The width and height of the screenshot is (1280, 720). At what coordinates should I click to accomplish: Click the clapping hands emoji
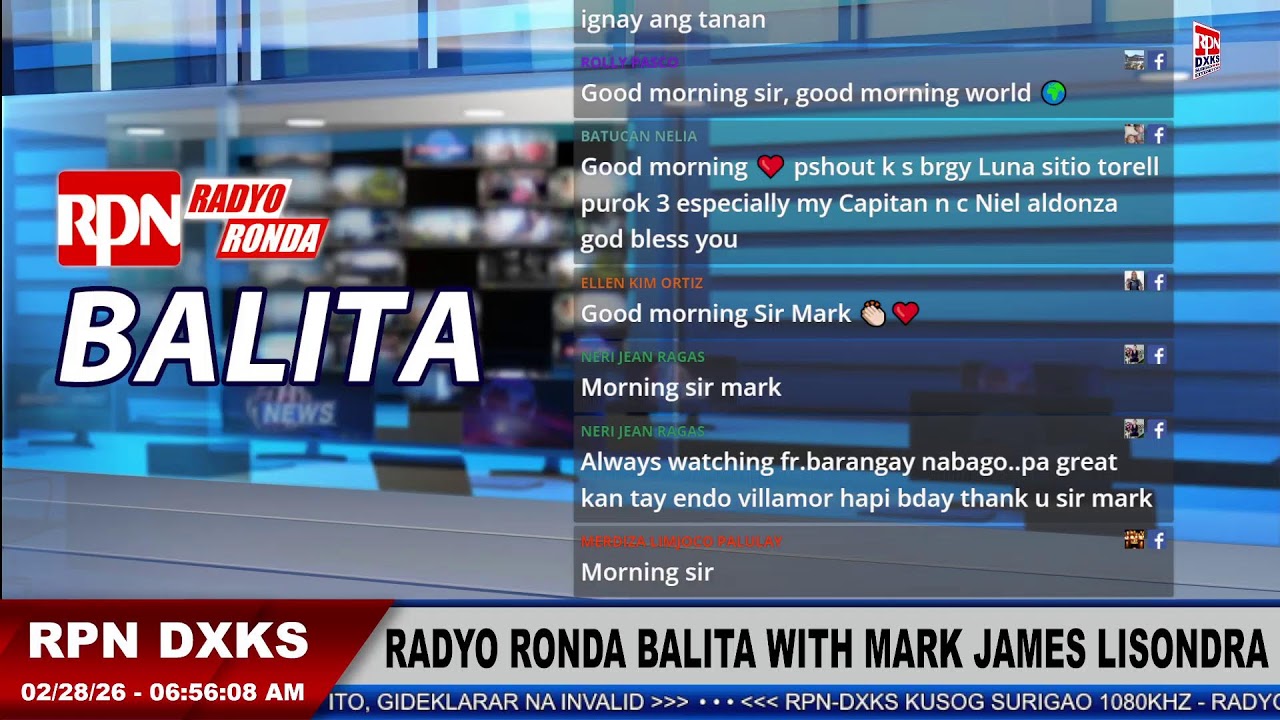tap(873, 314)
